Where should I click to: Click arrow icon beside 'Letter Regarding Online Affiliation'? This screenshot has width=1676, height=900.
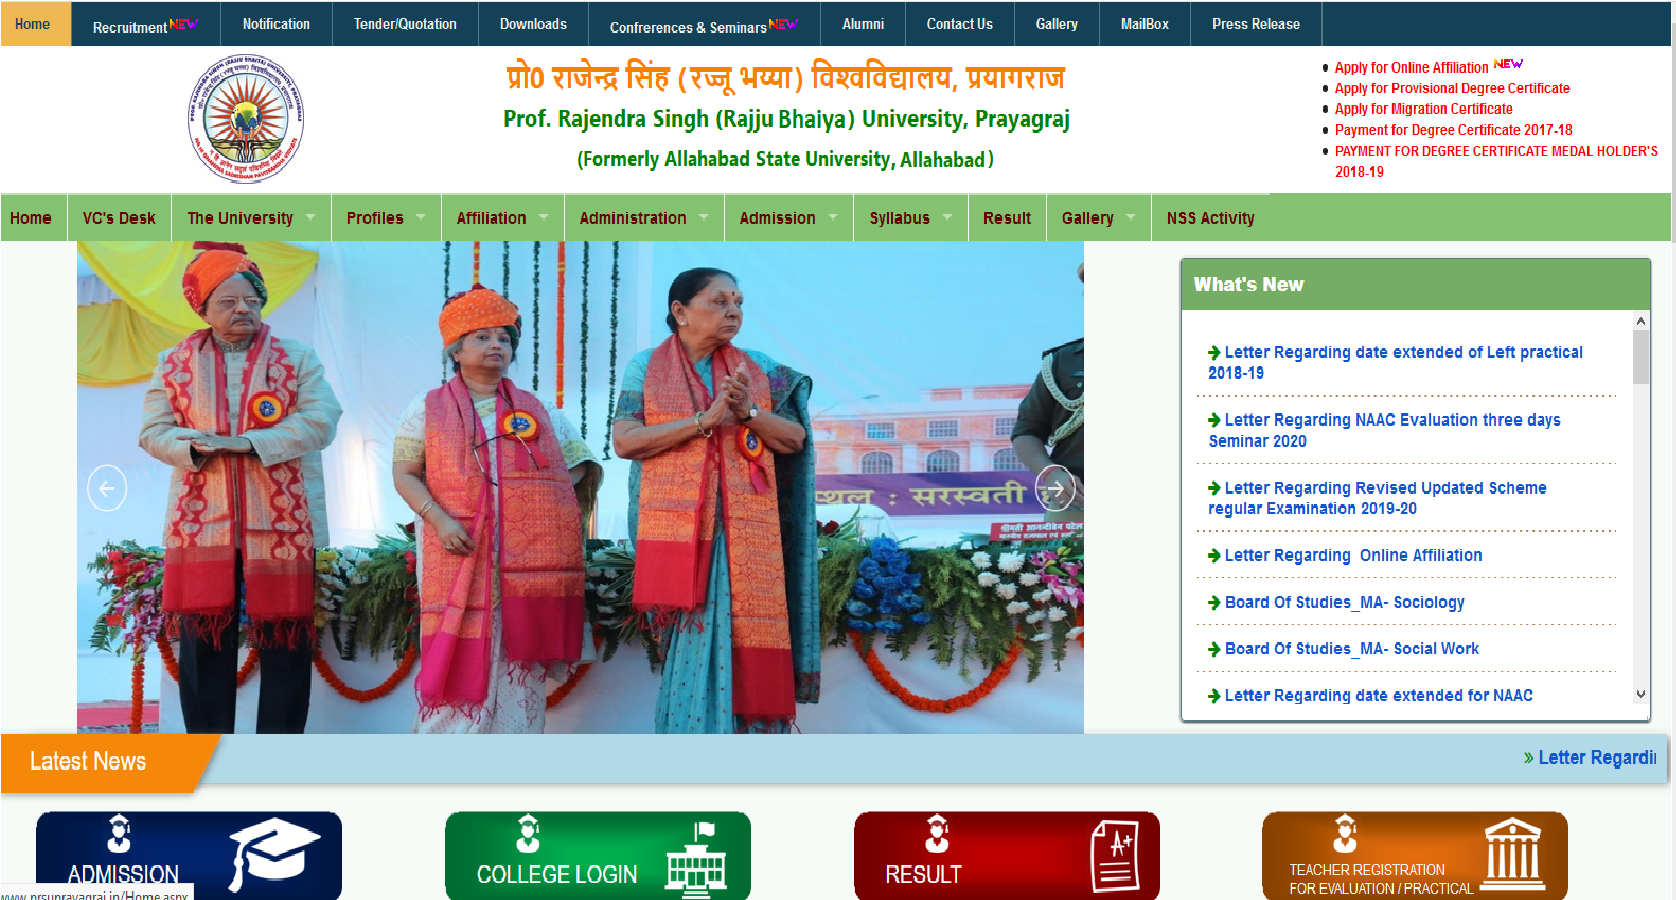(1214, 556)
